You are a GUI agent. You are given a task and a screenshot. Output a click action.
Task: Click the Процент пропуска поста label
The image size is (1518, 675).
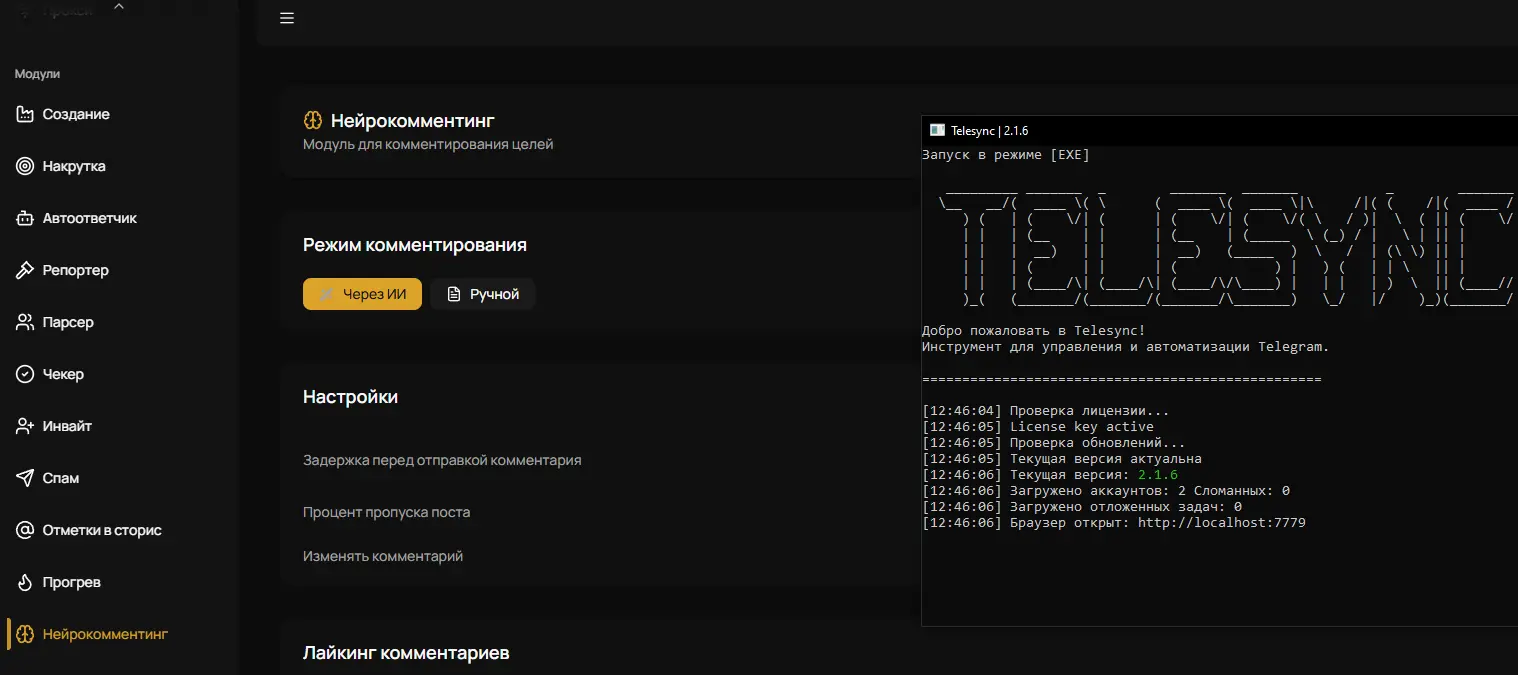(x=386, y=512)
